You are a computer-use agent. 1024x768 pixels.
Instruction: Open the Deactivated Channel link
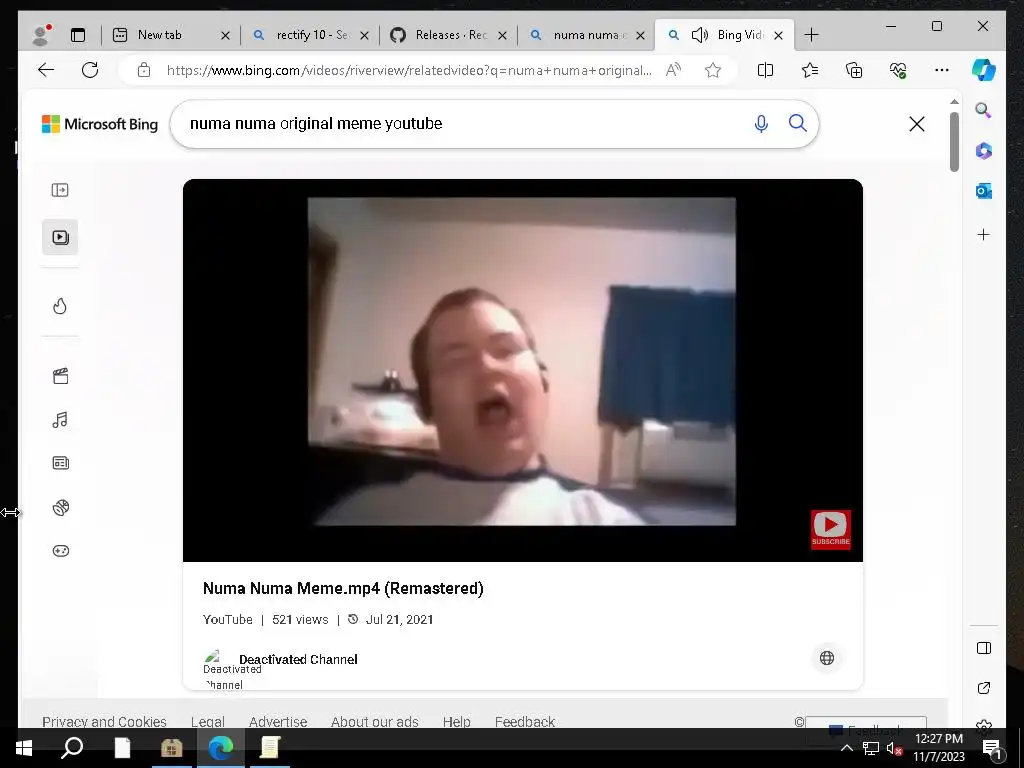pos(298,660)
